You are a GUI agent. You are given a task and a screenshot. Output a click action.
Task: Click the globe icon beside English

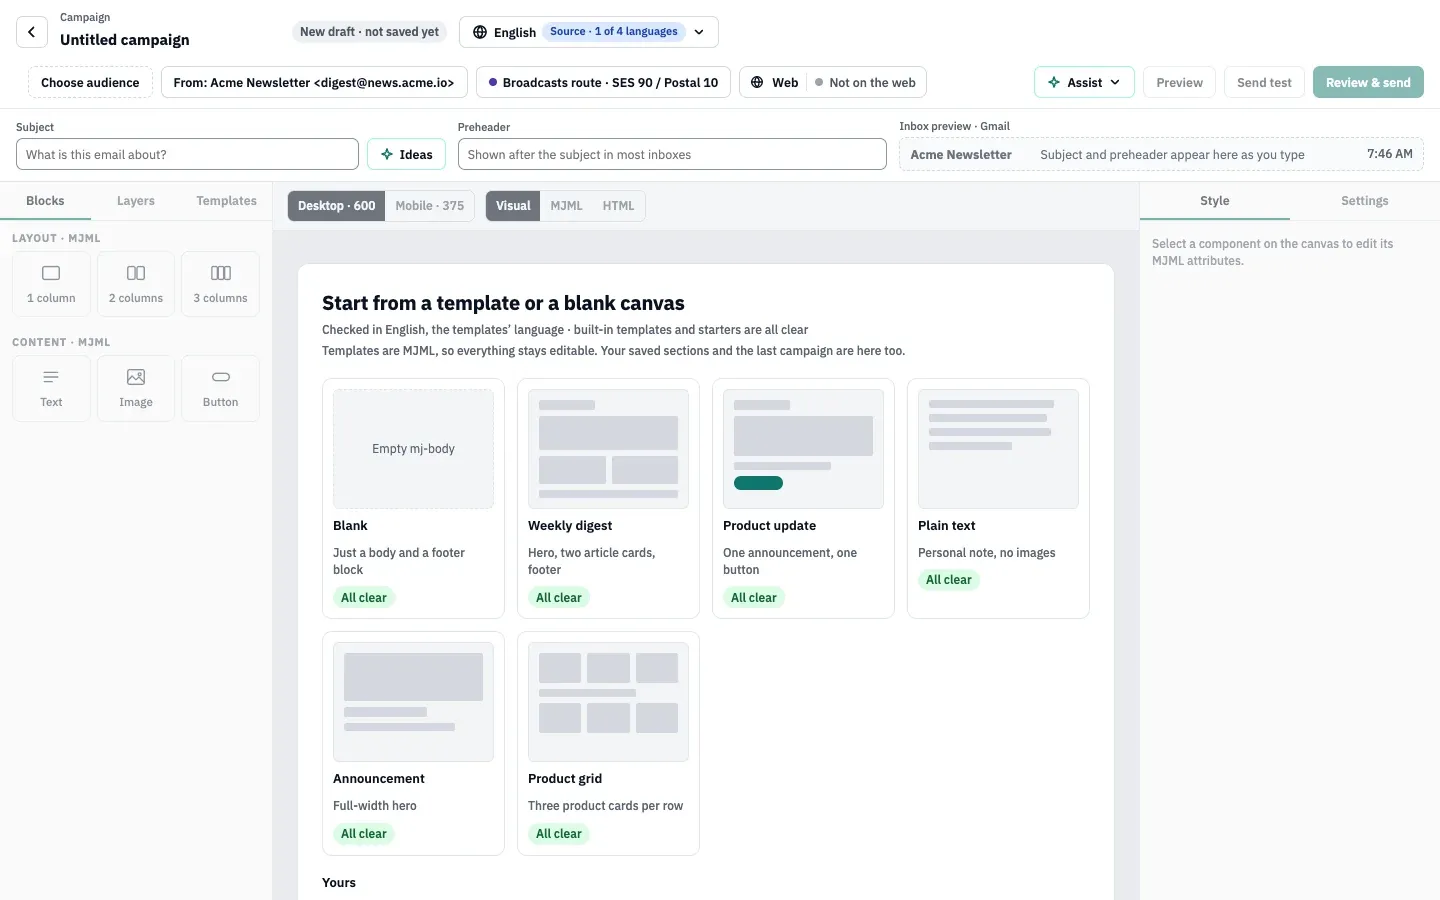(x=480, y=32)
